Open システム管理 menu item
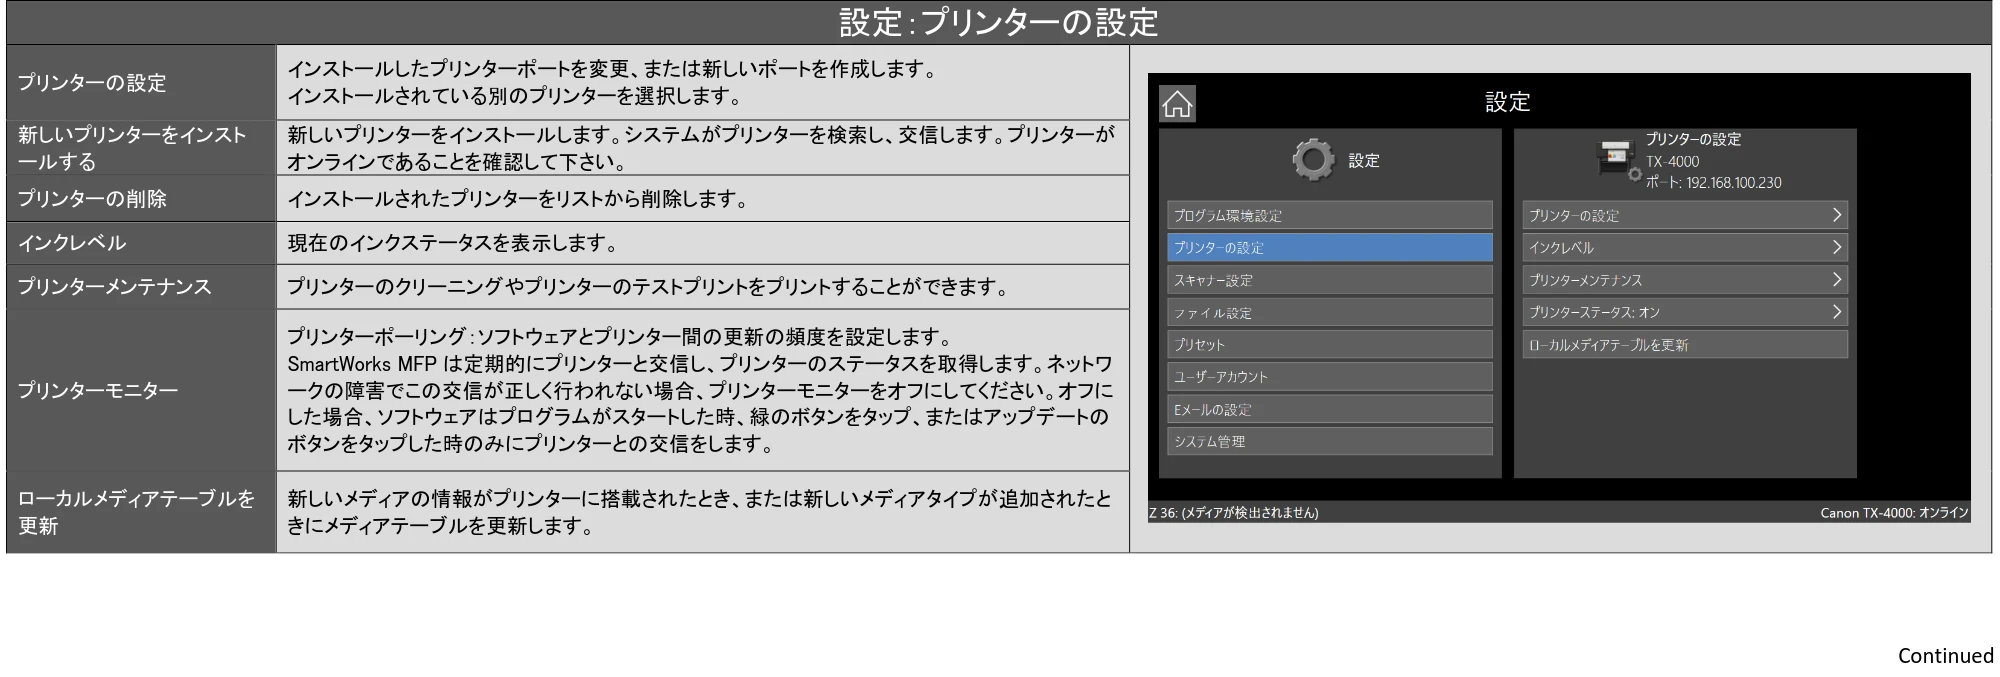2000x677 pixels. (1329, 441)
